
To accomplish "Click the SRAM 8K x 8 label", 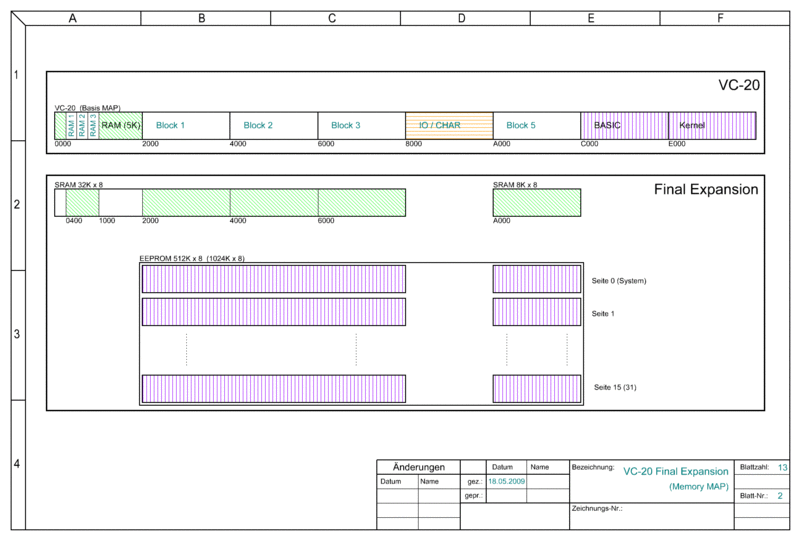I will point(515,185).
